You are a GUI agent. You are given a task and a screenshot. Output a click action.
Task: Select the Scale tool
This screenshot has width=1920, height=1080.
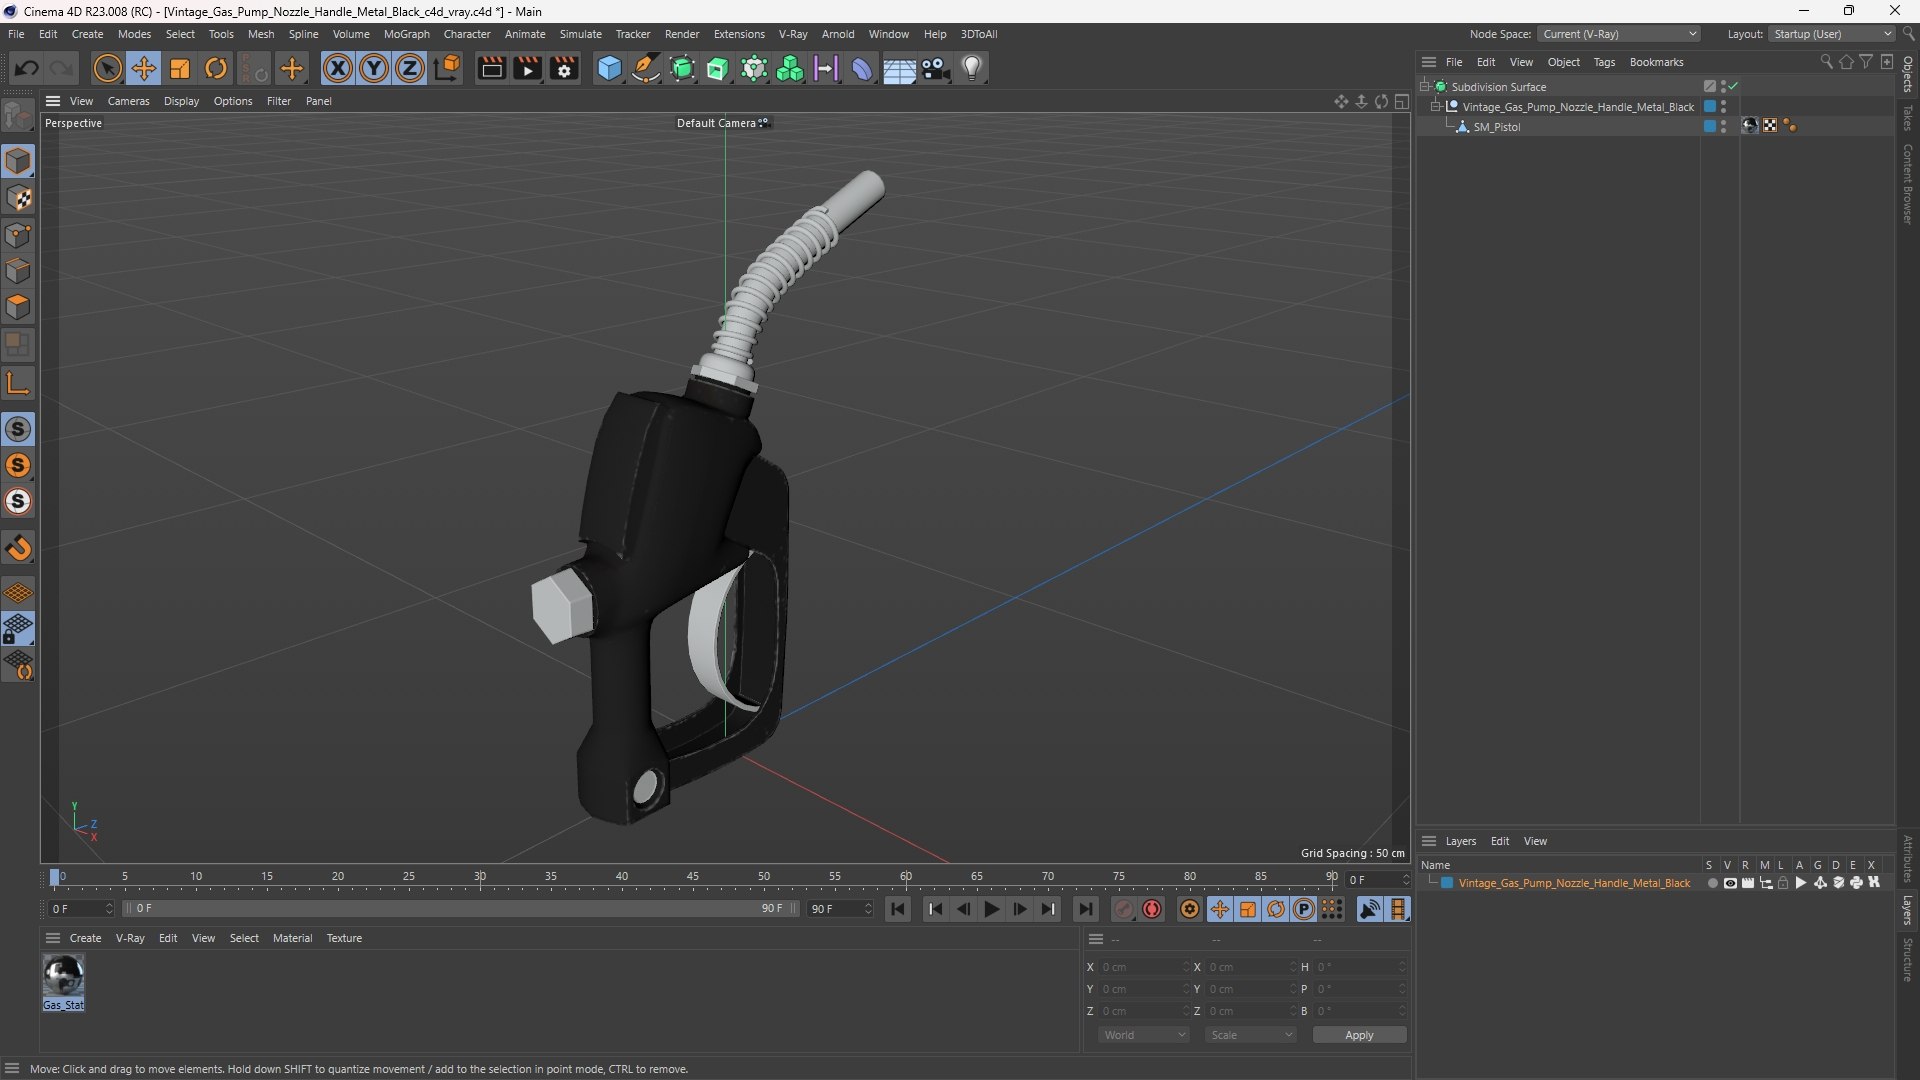point(180,68)
